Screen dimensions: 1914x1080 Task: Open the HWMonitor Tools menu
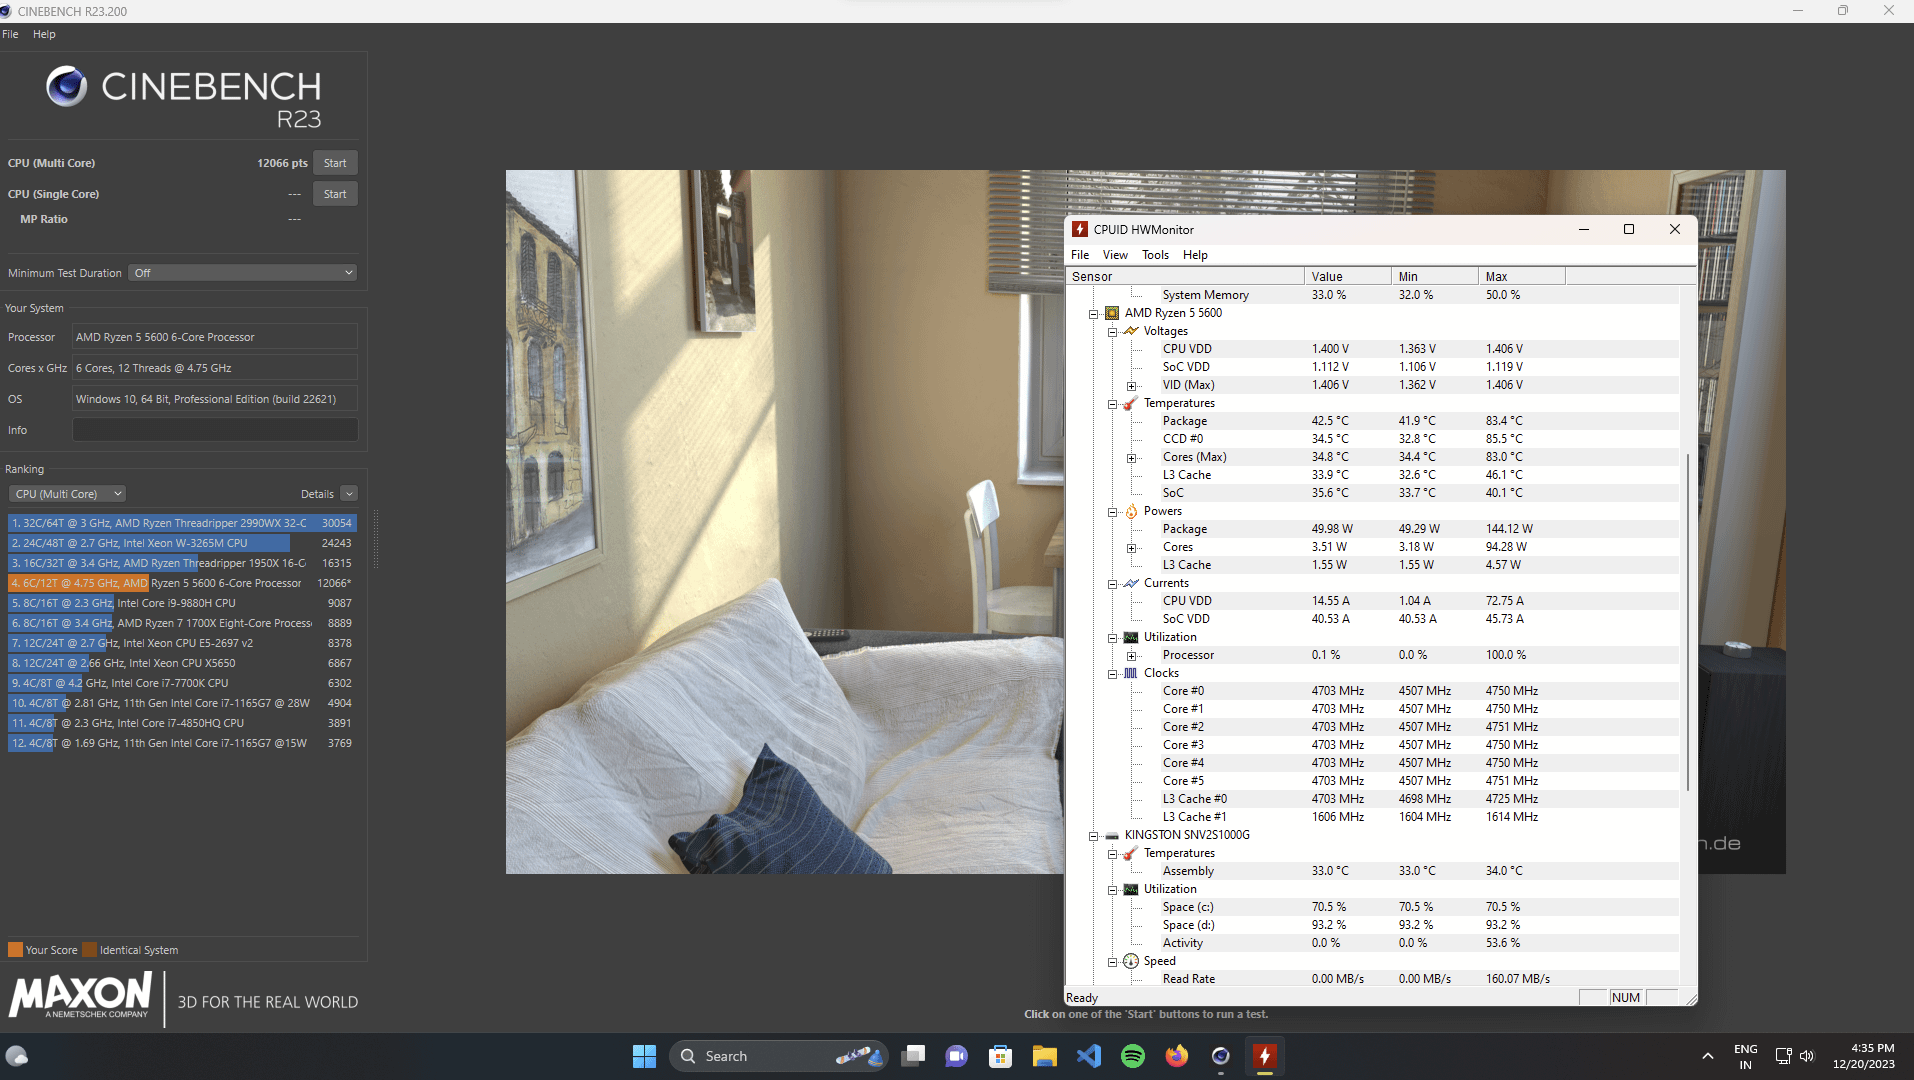[1155, 255]
